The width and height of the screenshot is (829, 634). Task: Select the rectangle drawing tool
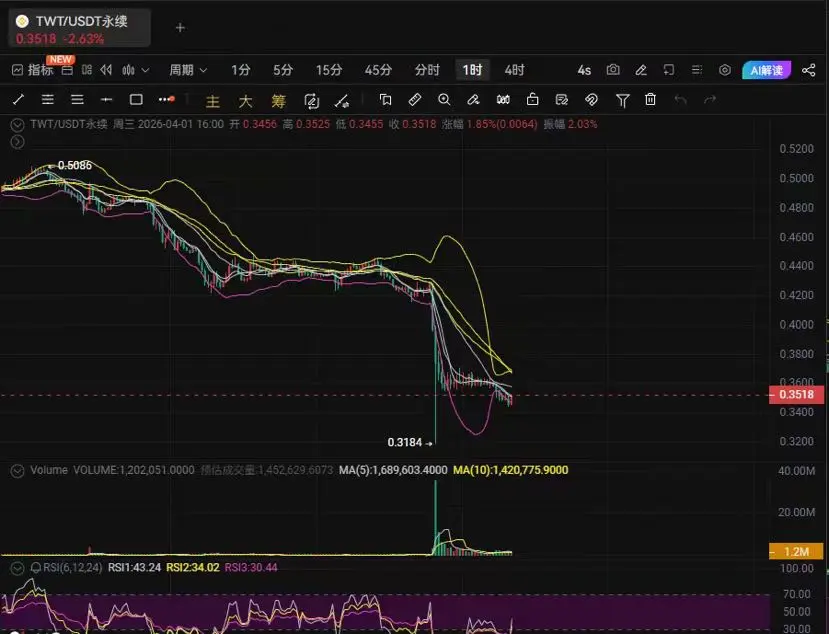pos(136,99)
